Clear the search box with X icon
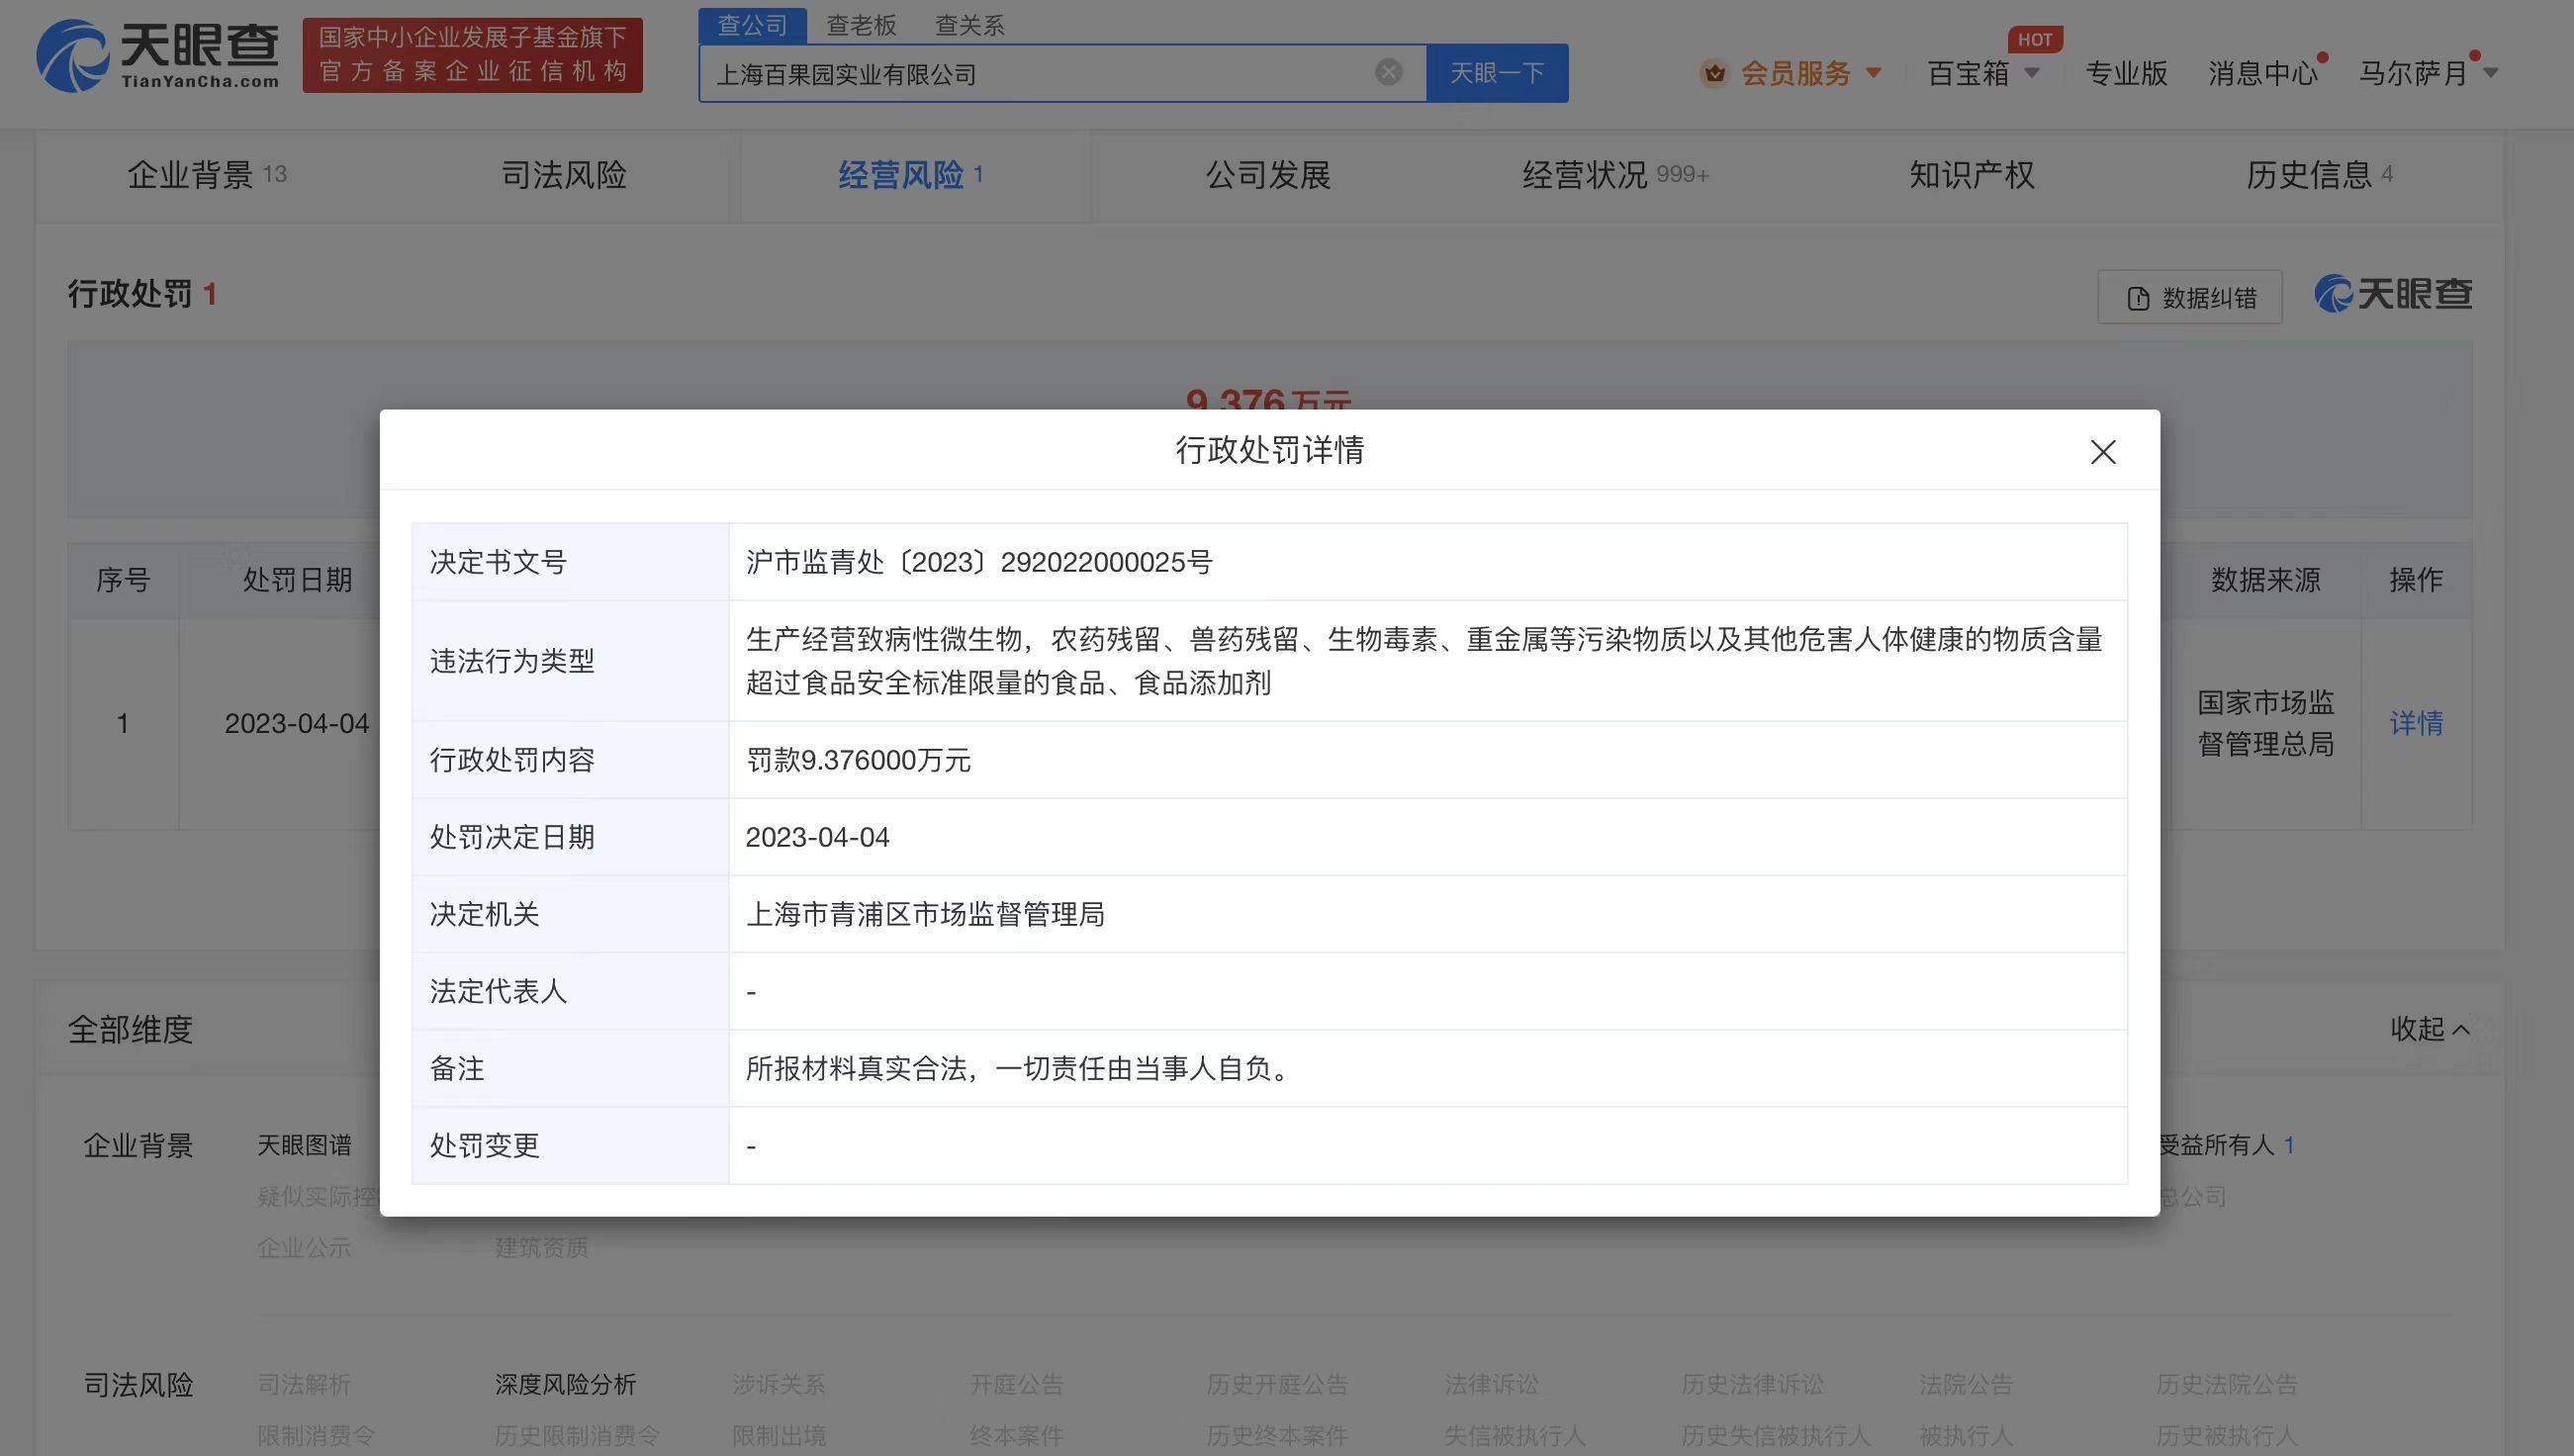 (1388, 72)
